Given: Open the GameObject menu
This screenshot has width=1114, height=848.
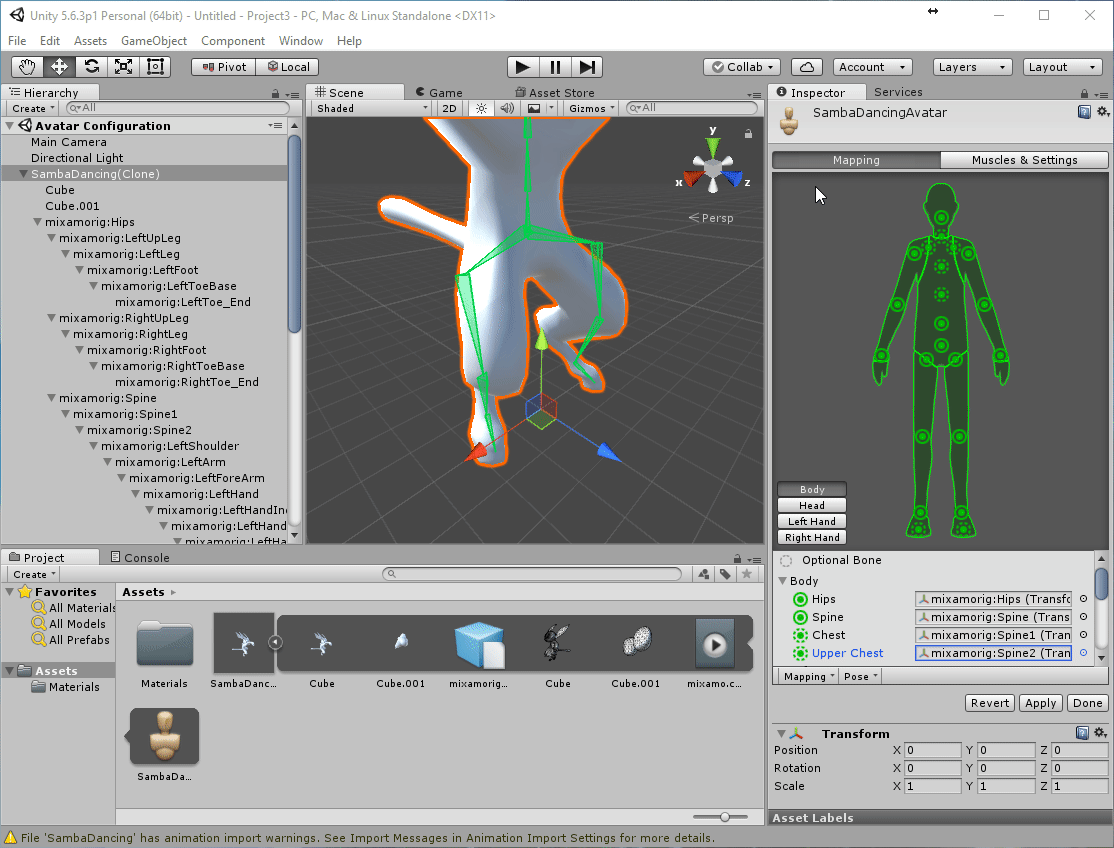Looking at the screenshot, I should (x=154, y=41).
